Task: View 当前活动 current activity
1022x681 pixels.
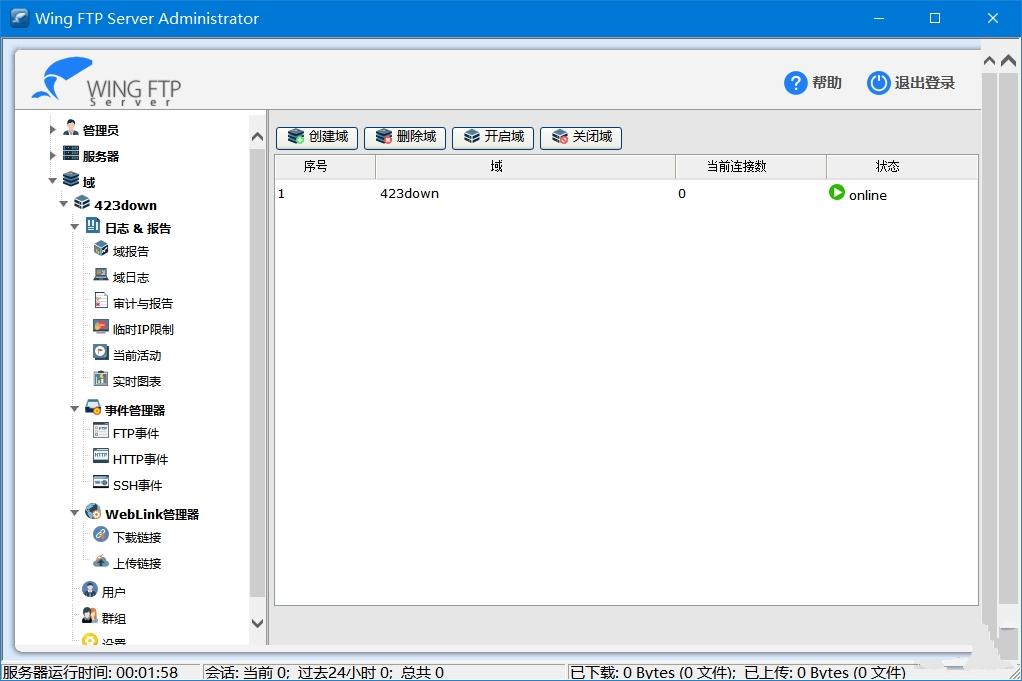Action: click(x=134, y=354)
